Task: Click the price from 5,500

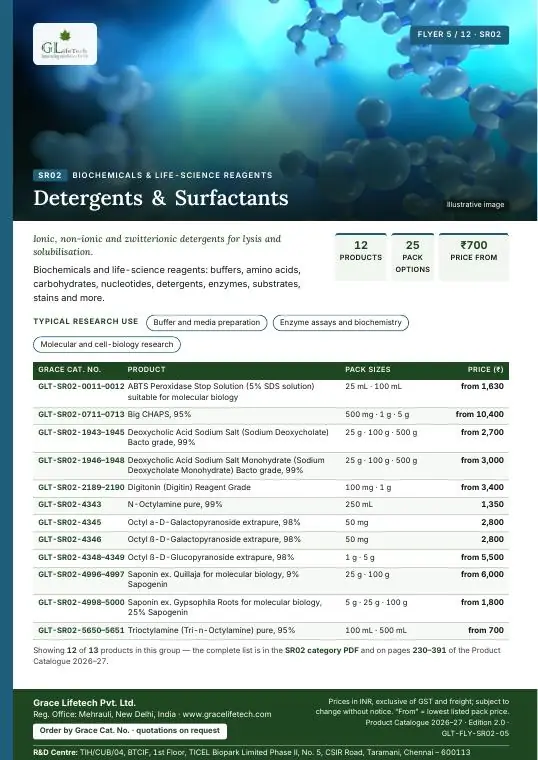Action: pos(482,557)
